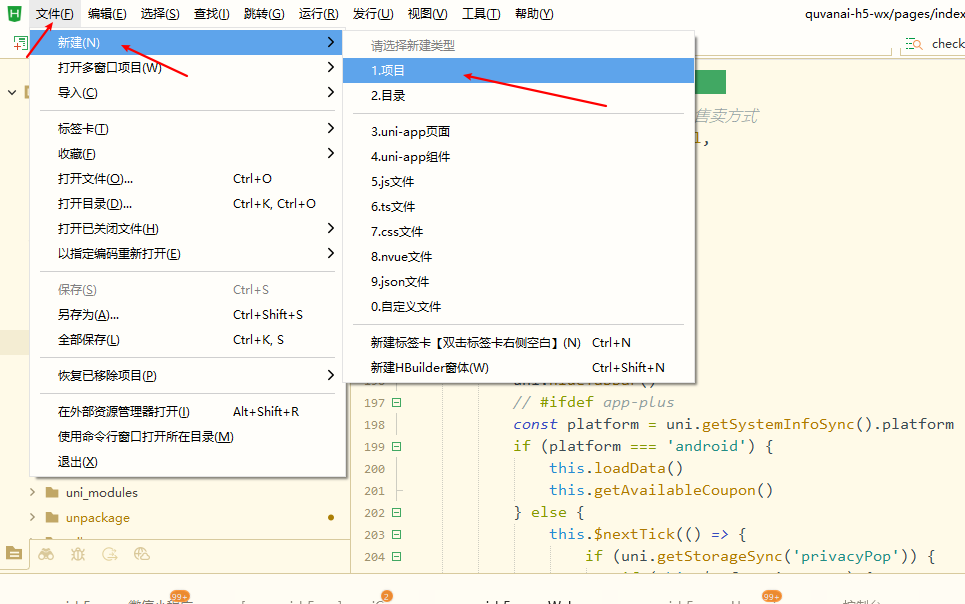
Task: Collapse code fold at line 202
Action: point(396,512)
